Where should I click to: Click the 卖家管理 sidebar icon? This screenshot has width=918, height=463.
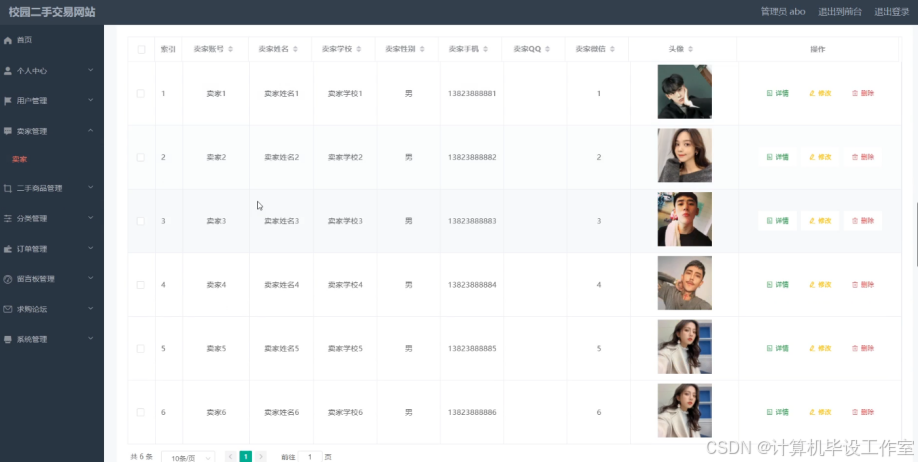coord(8,131)
